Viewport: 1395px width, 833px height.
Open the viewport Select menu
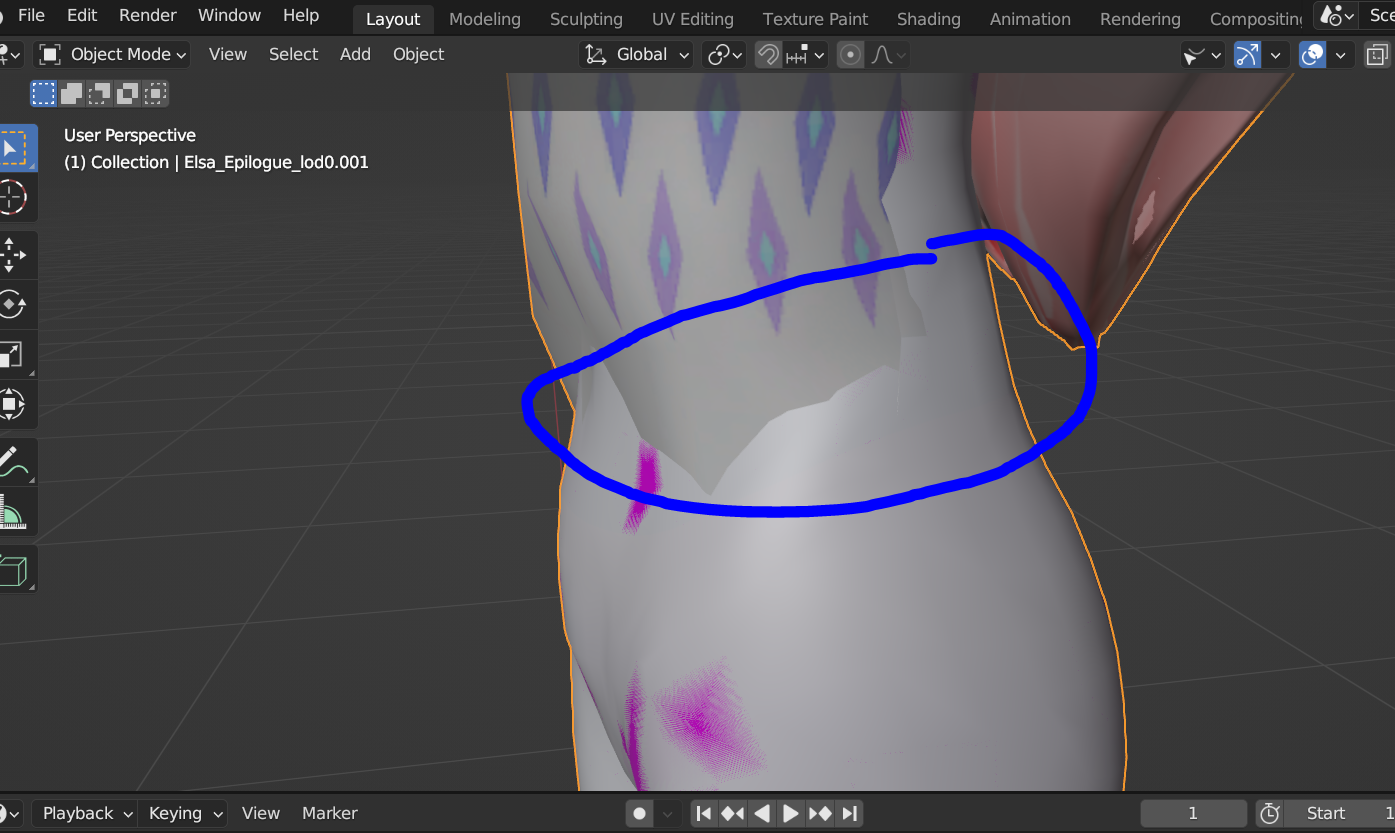(x=293, y=55)
